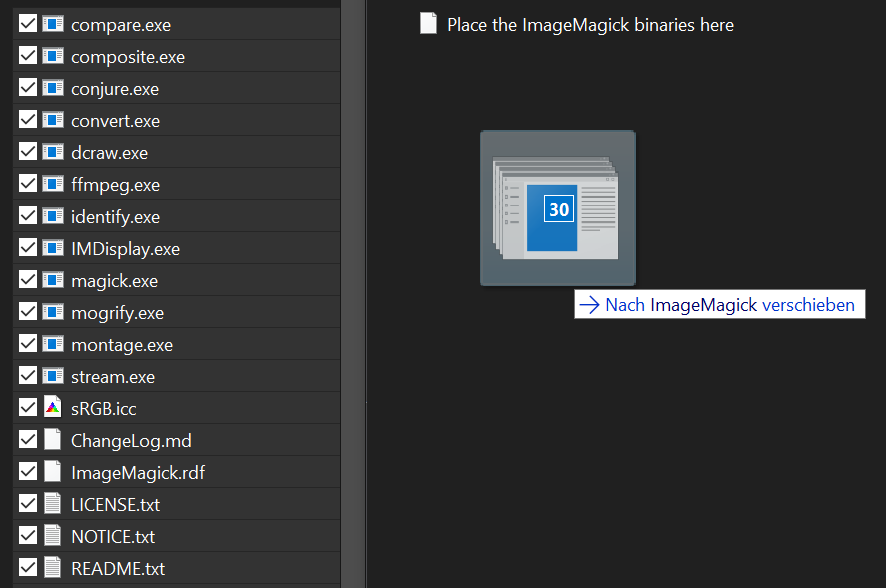Select the identify.exe file name
Screen dimensions: 886x588
[x=115, y=217]
